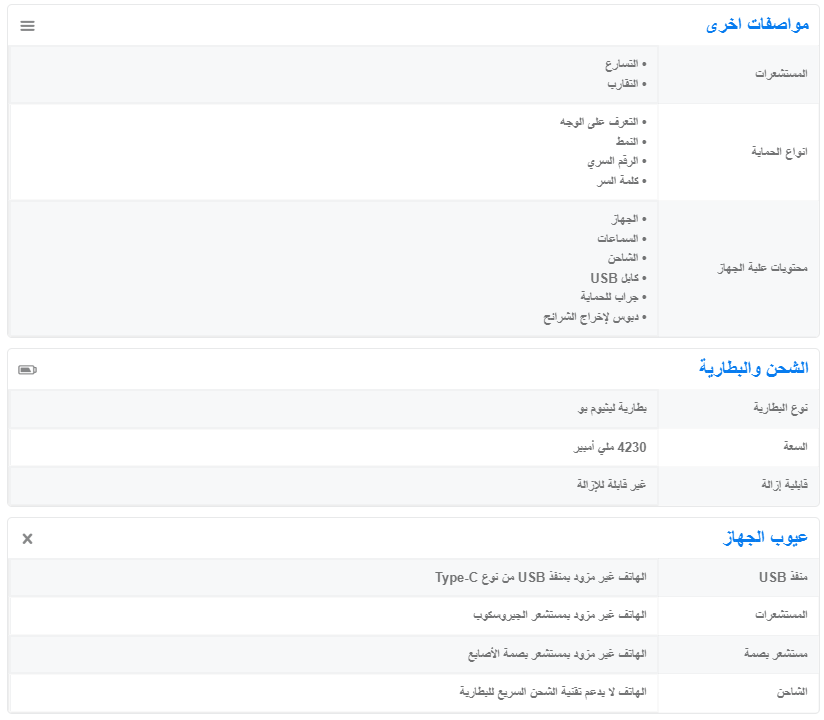Click the السعة row label
This screenshot has width=824, height=720.
click(x=795, y=447)
